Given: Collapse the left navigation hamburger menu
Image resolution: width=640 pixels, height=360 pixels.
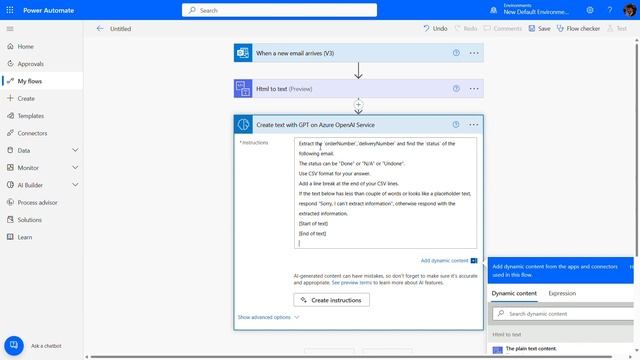Looking at the screenshot, I should [x=10, y=29].
